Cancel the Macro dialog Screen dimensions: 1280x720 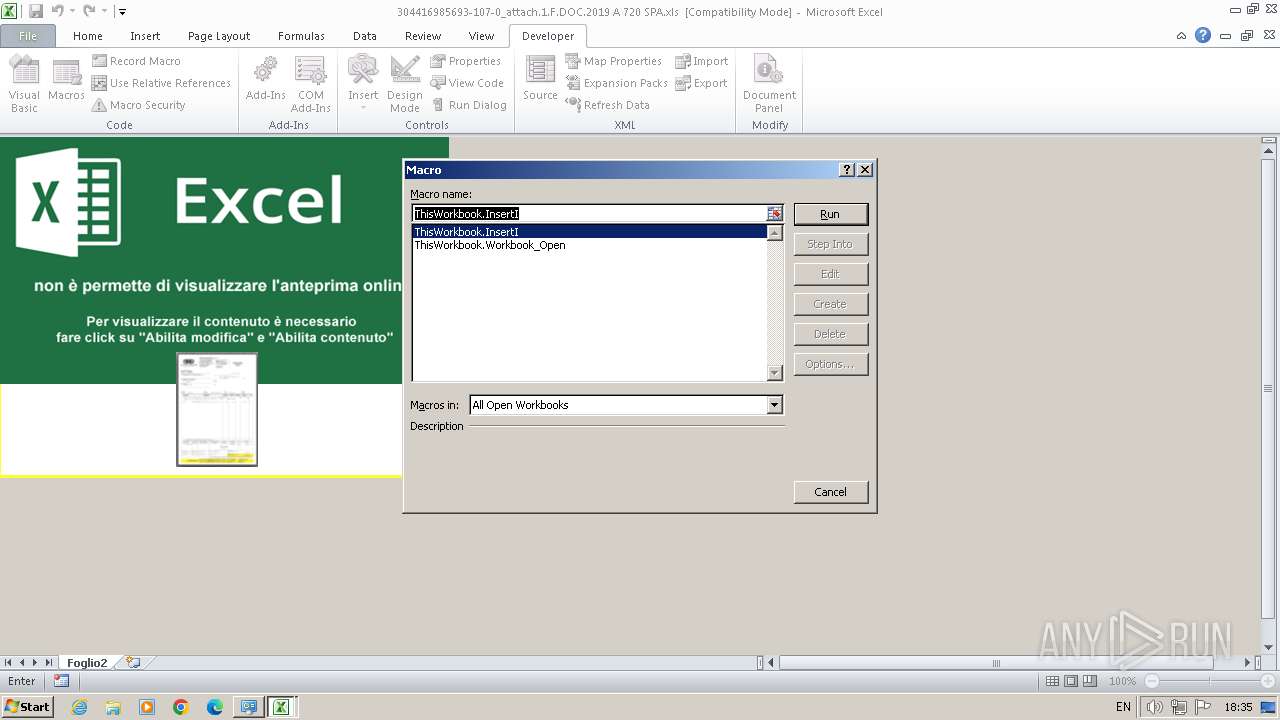click(x=830, y=492)
